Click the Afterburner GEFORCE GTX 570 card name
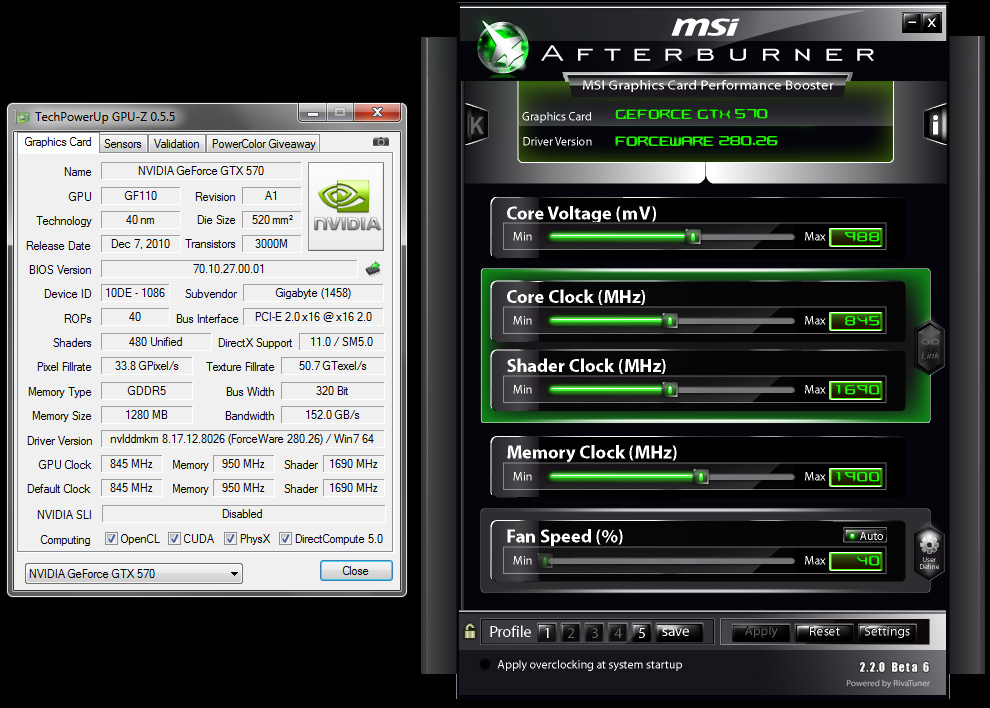990x708 pixels. (691, 114)
